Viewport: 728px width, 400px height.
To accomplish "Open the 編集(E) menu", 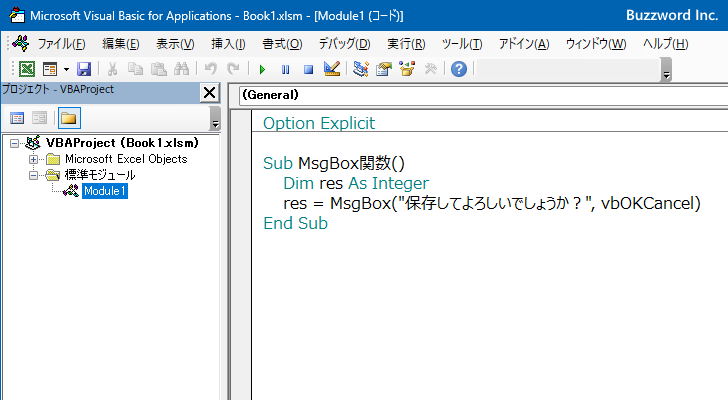I will (x=121, y=44).
